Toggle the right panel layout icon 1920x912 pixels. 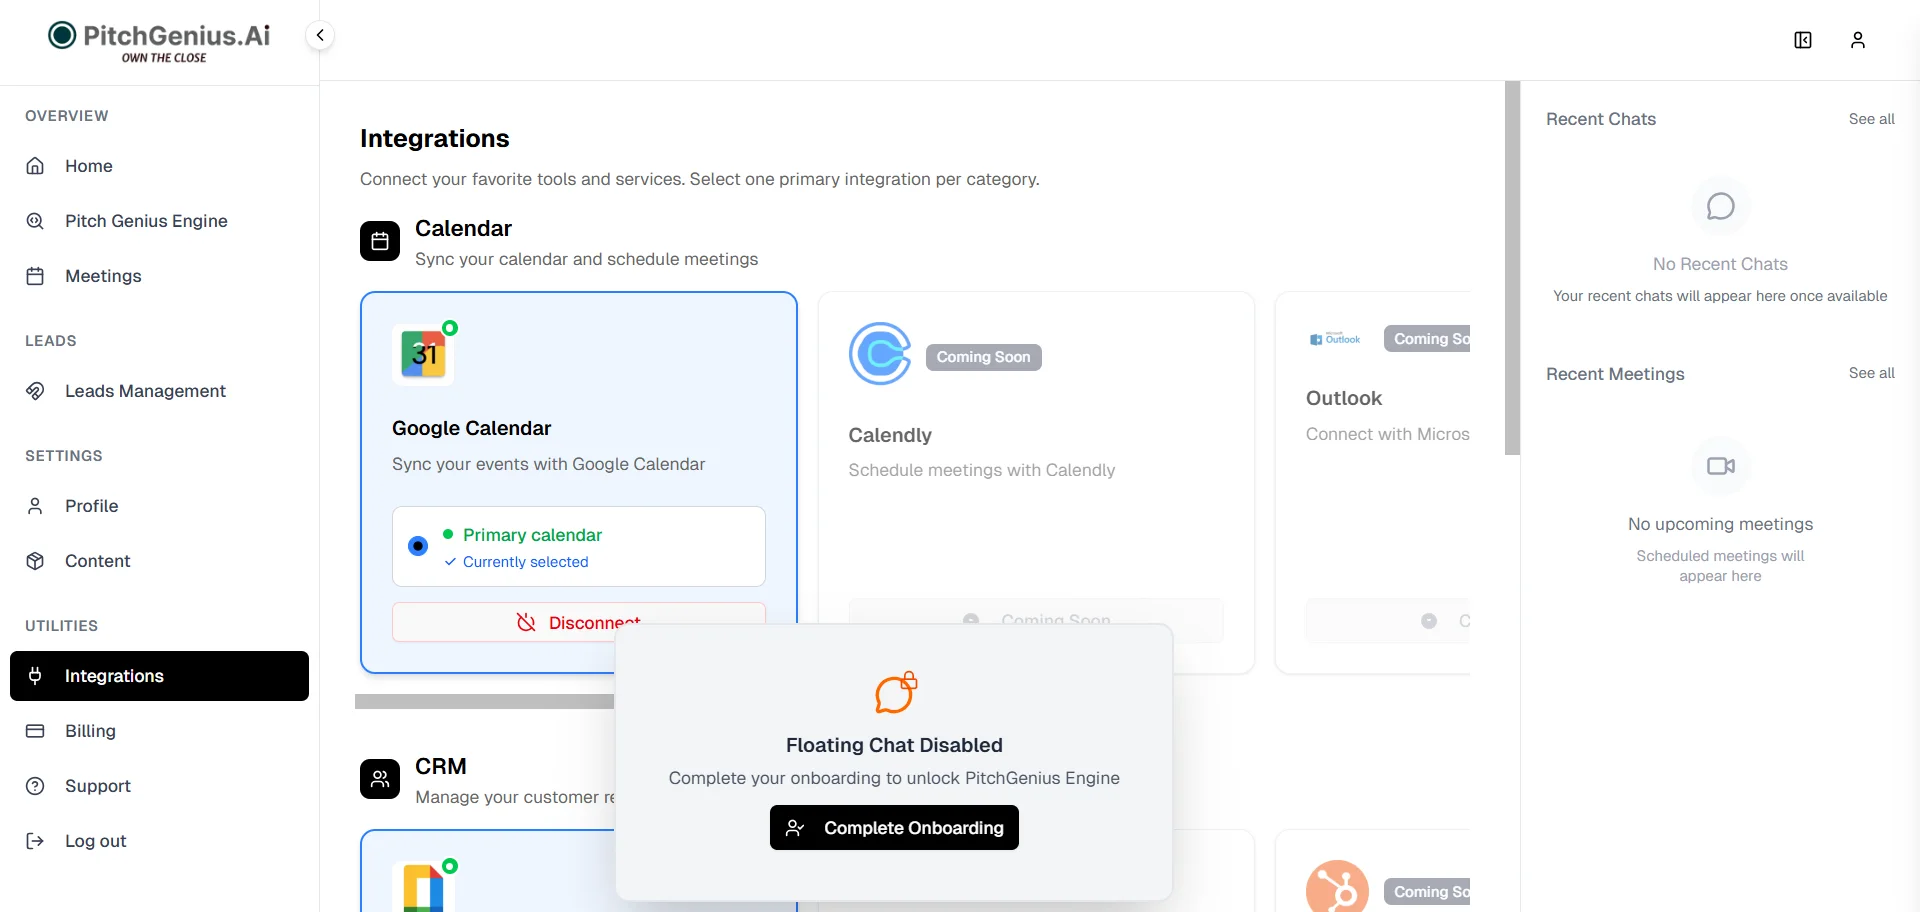tap(1803, 40)
